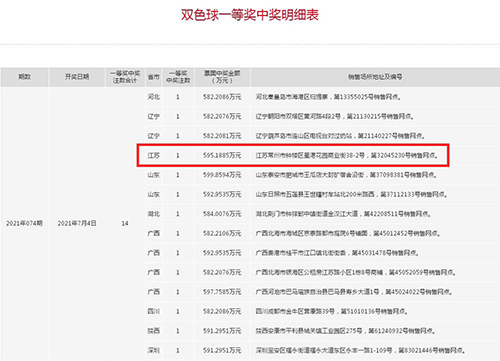Click the 省市 column header
Image resolution: width=500 pixels, height=361 pixels.
coord(154,77)
